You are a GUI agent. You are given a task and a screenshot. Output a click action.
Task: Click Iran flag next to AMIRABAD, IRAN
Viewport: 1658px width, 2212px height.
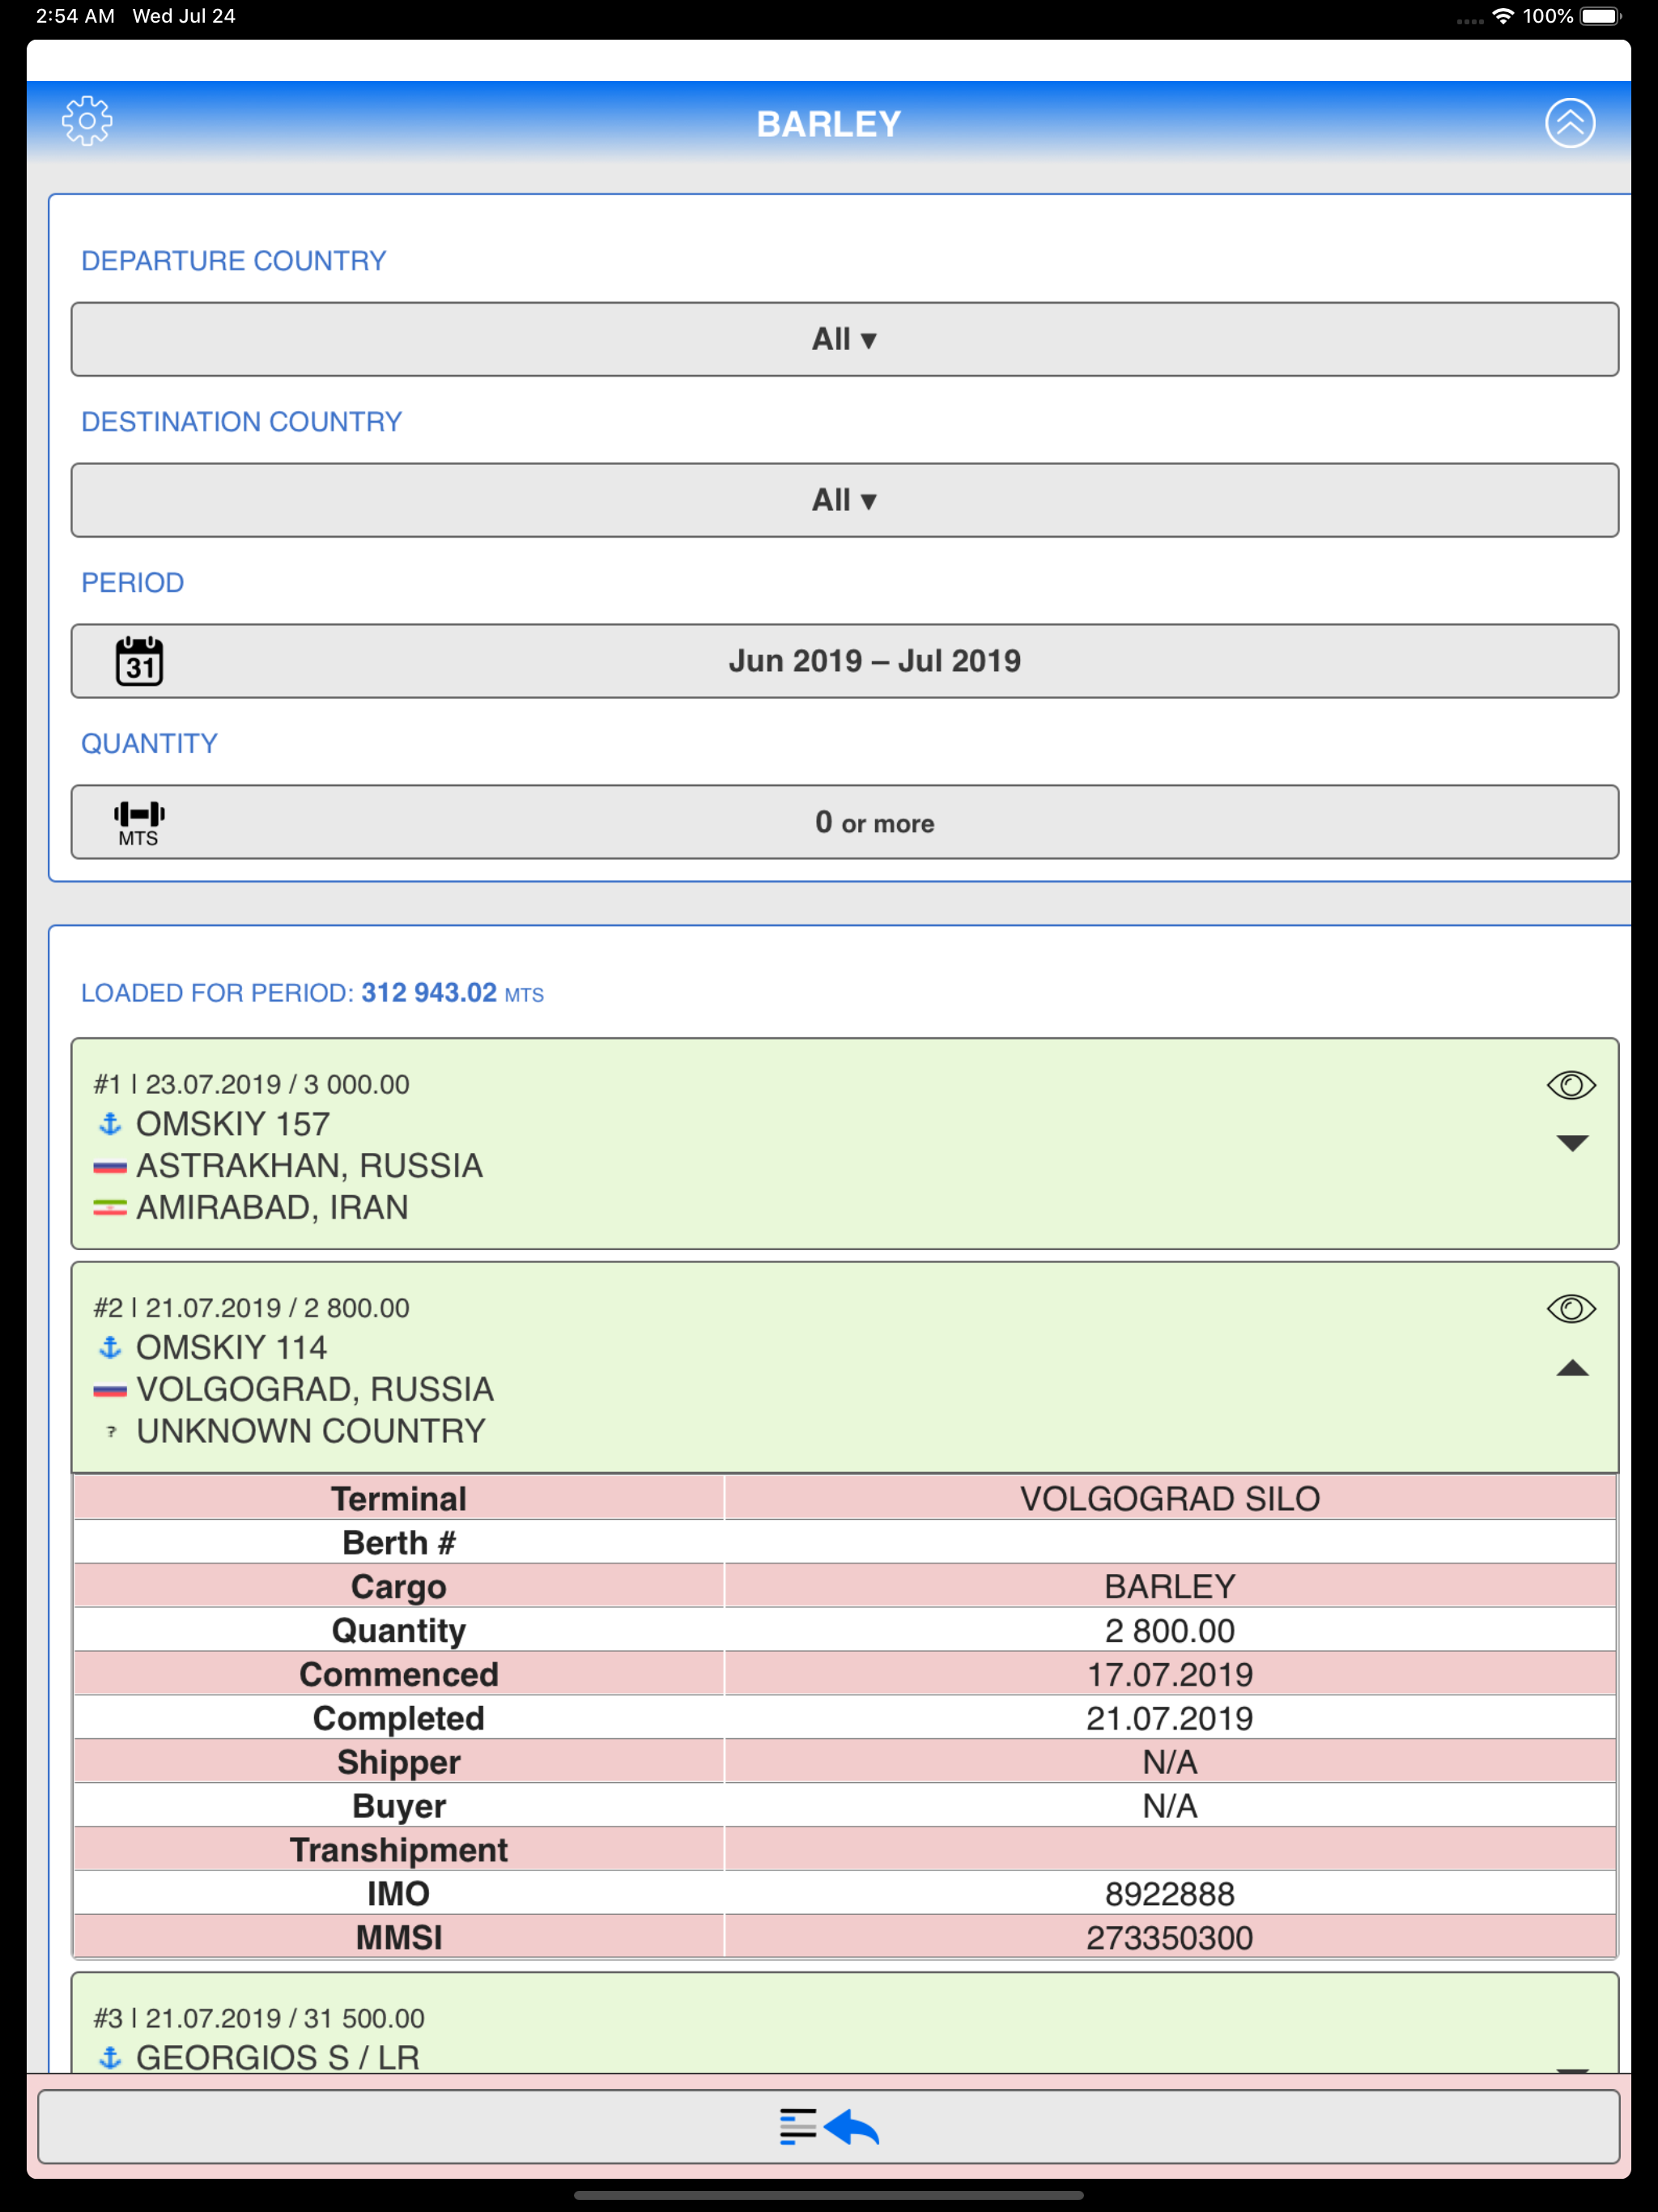tap(110, 1208)
